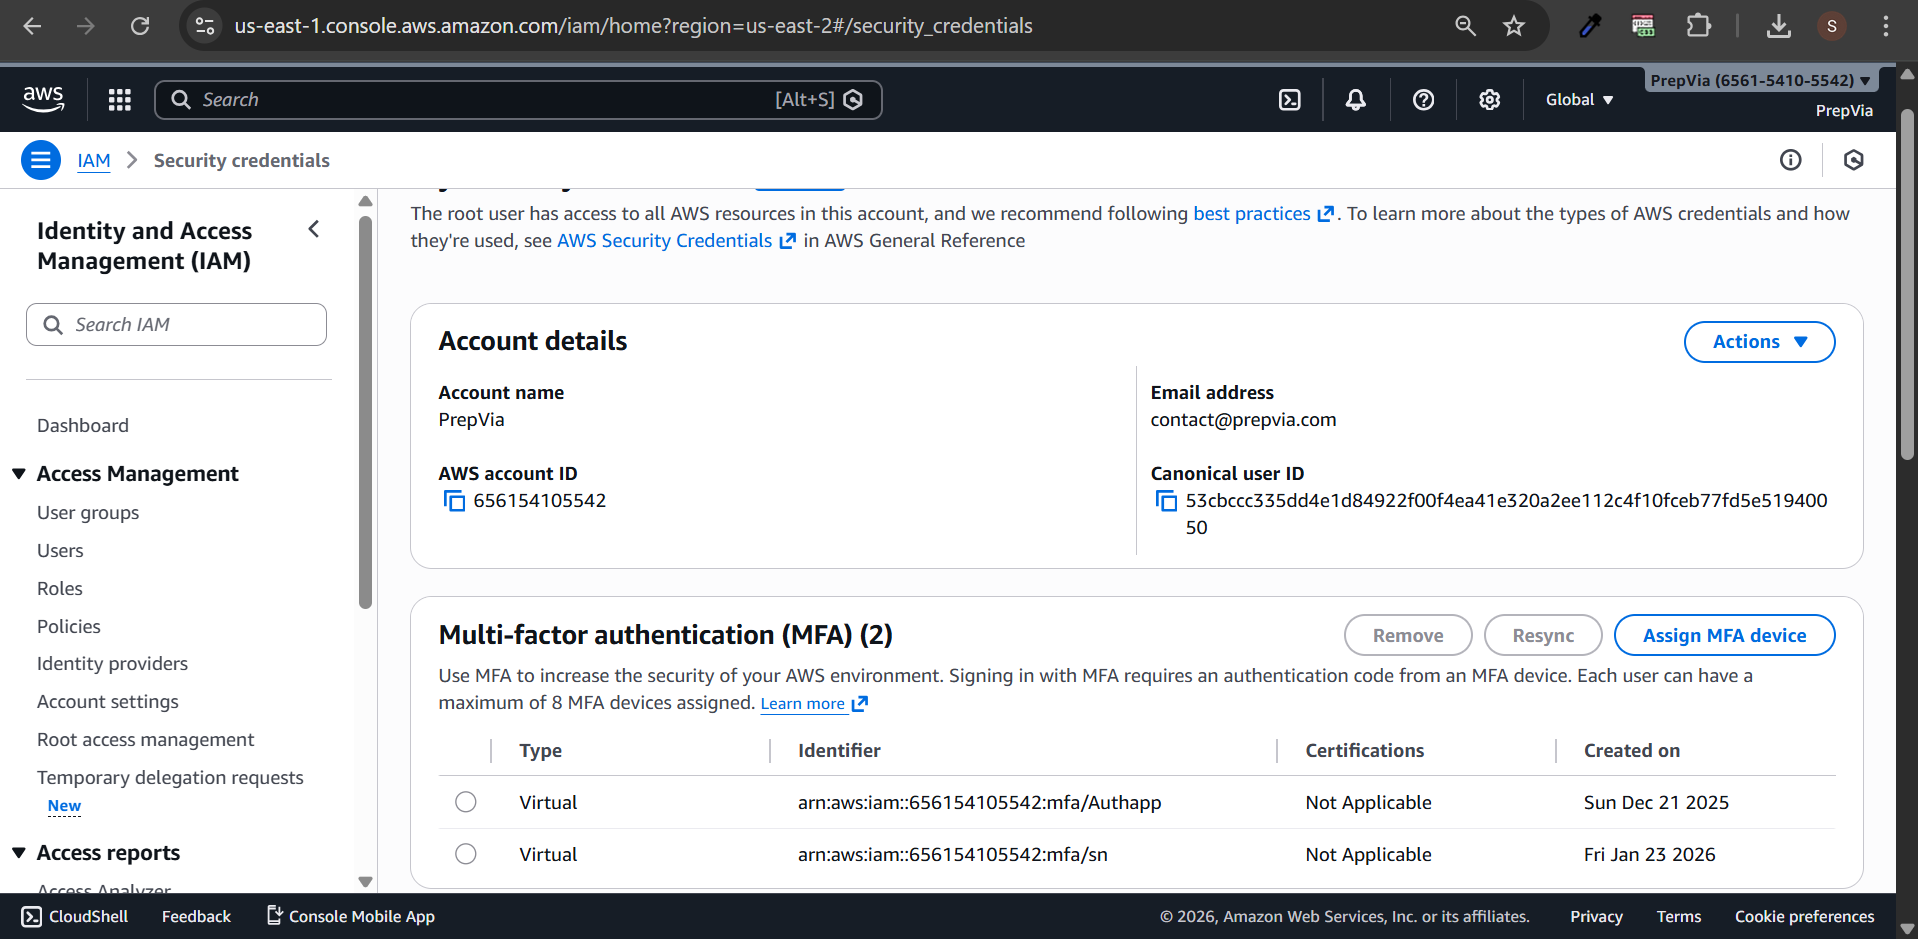Image resolution: width=1918 pixels, height=939 pixels.
Task: Go back to the previous browser page
Action: point(32,26)
